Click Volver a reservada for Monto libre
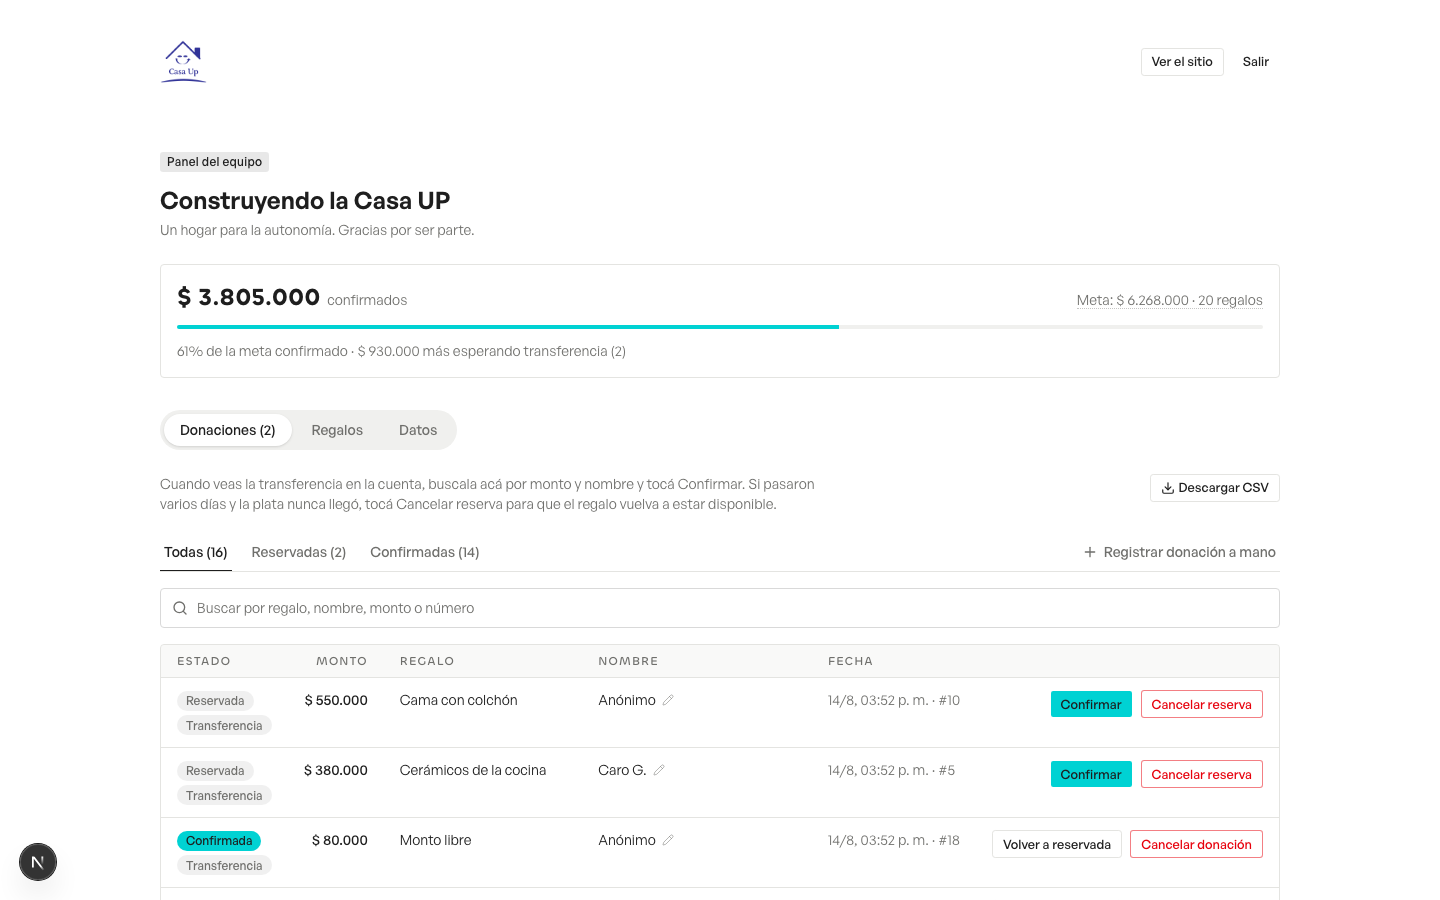The width and height of the screenshot is (1440, 900). [x=1057, y=844]
